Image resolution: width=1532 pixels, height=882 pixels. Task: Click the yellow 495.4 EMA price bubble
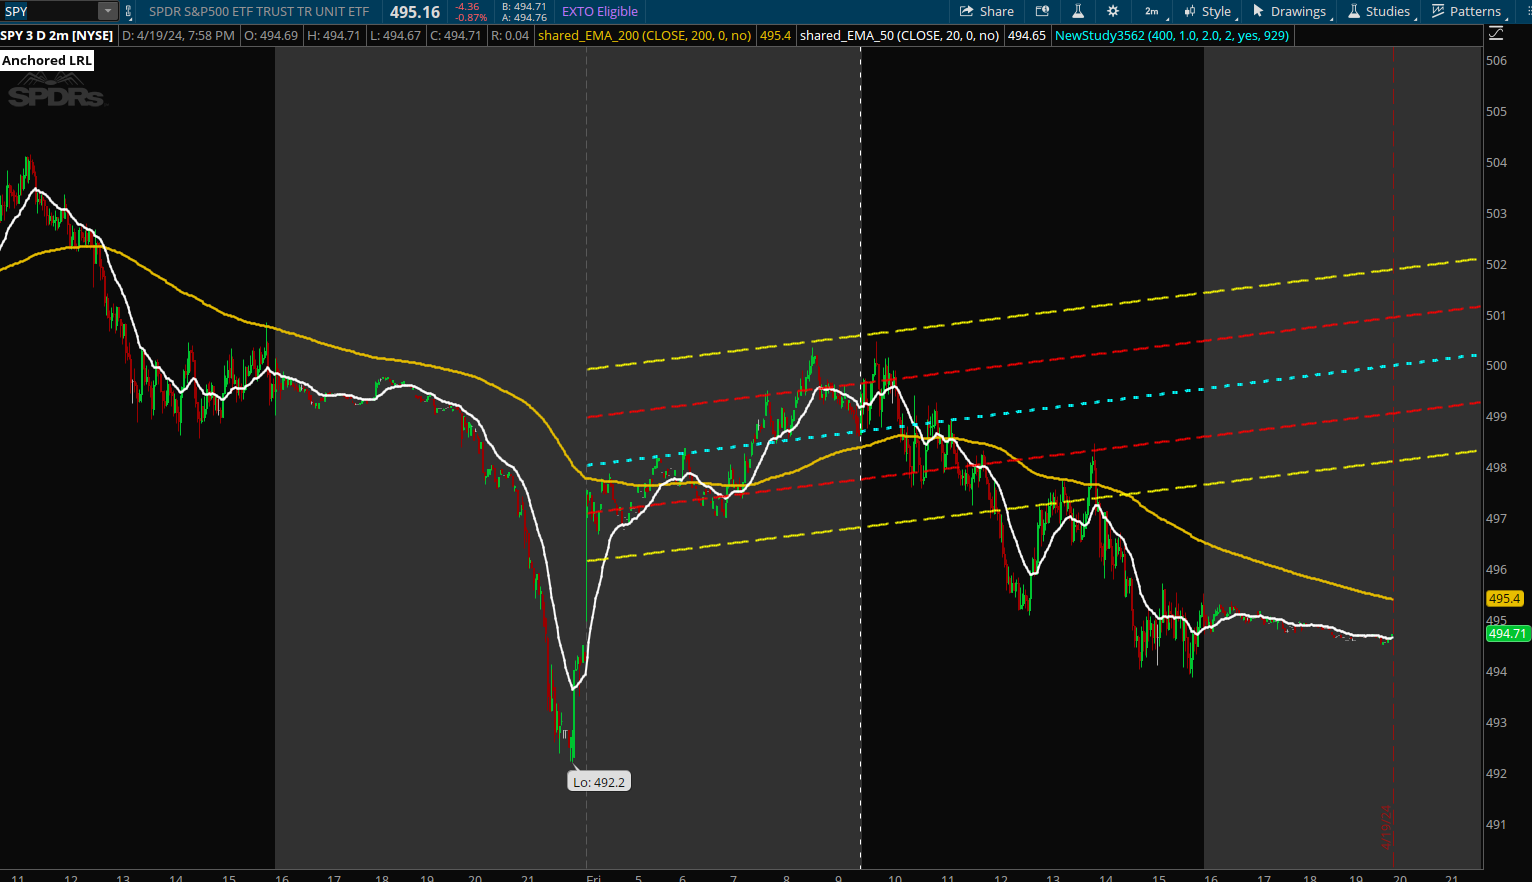pos(1504,599)
